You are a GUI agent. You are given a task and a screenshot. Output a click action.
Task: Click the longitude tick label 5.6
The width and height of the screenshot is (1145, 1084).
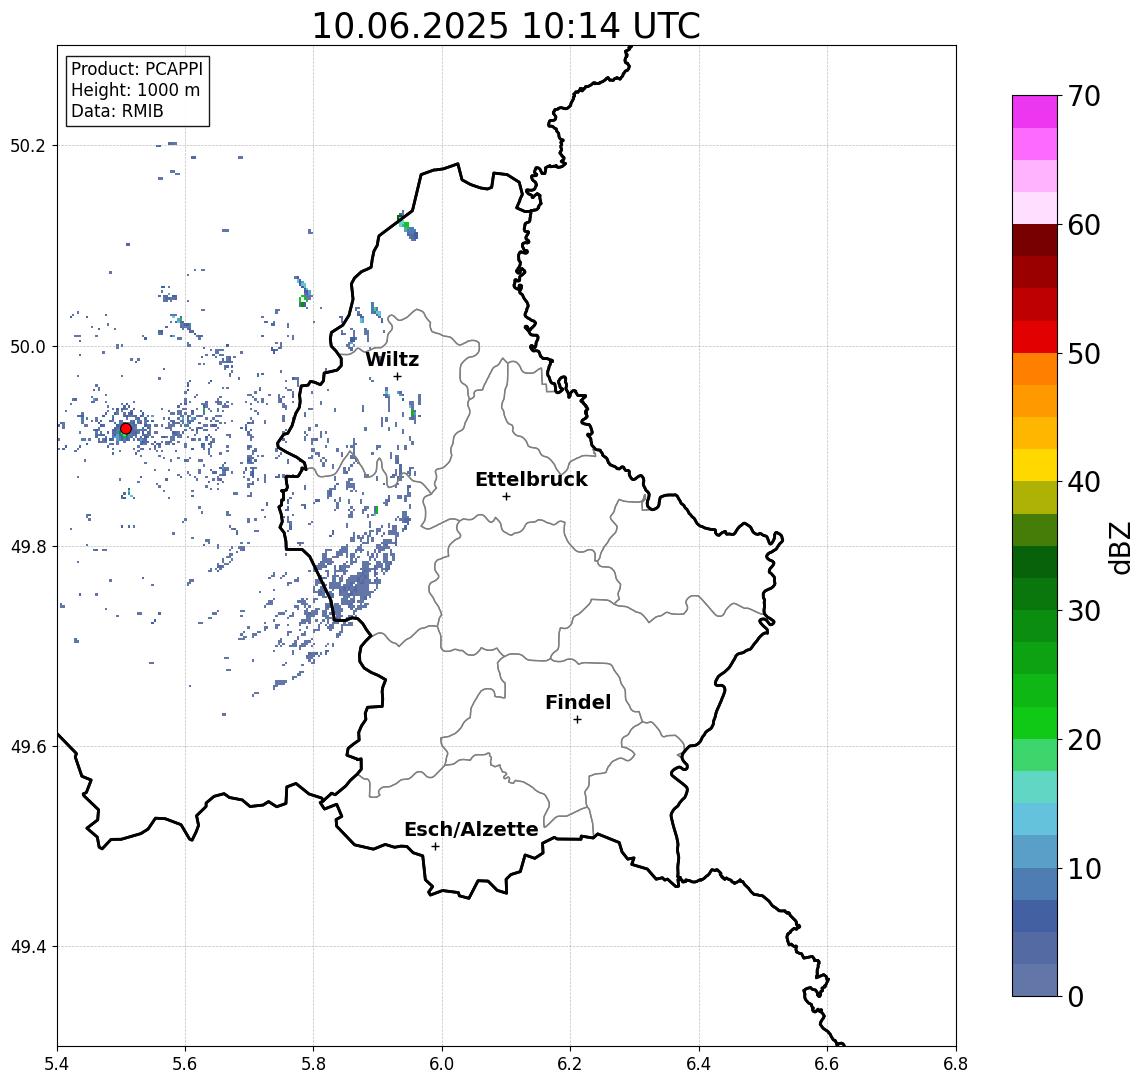coord(185,1064)
